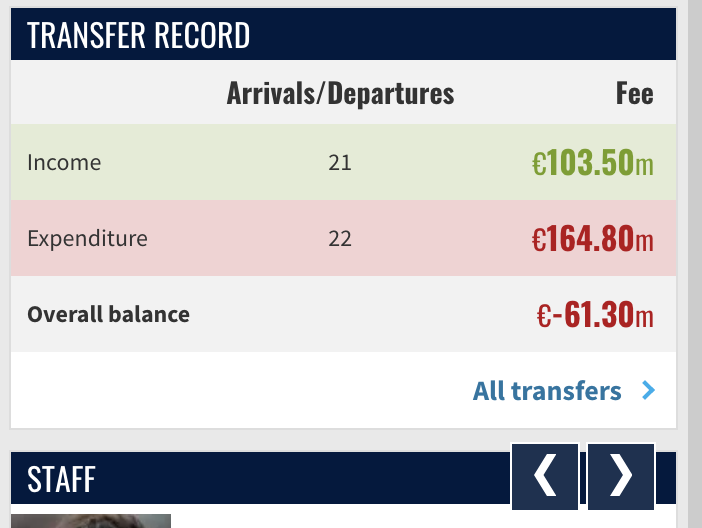Click the €164.80m expenditure fee
This screenshot has width=702, height=528.
point(592,238)
